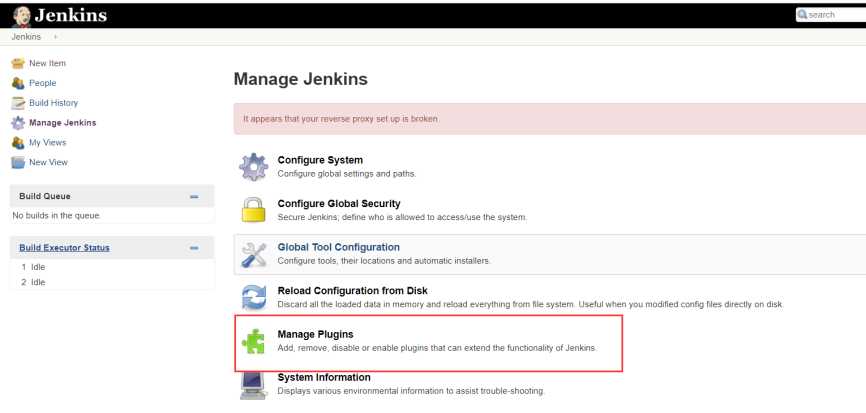The height and width of the screenshot is (413, 866).
Task: Click the Jenkins butler logo icon
Action: (x=21, y=16)
